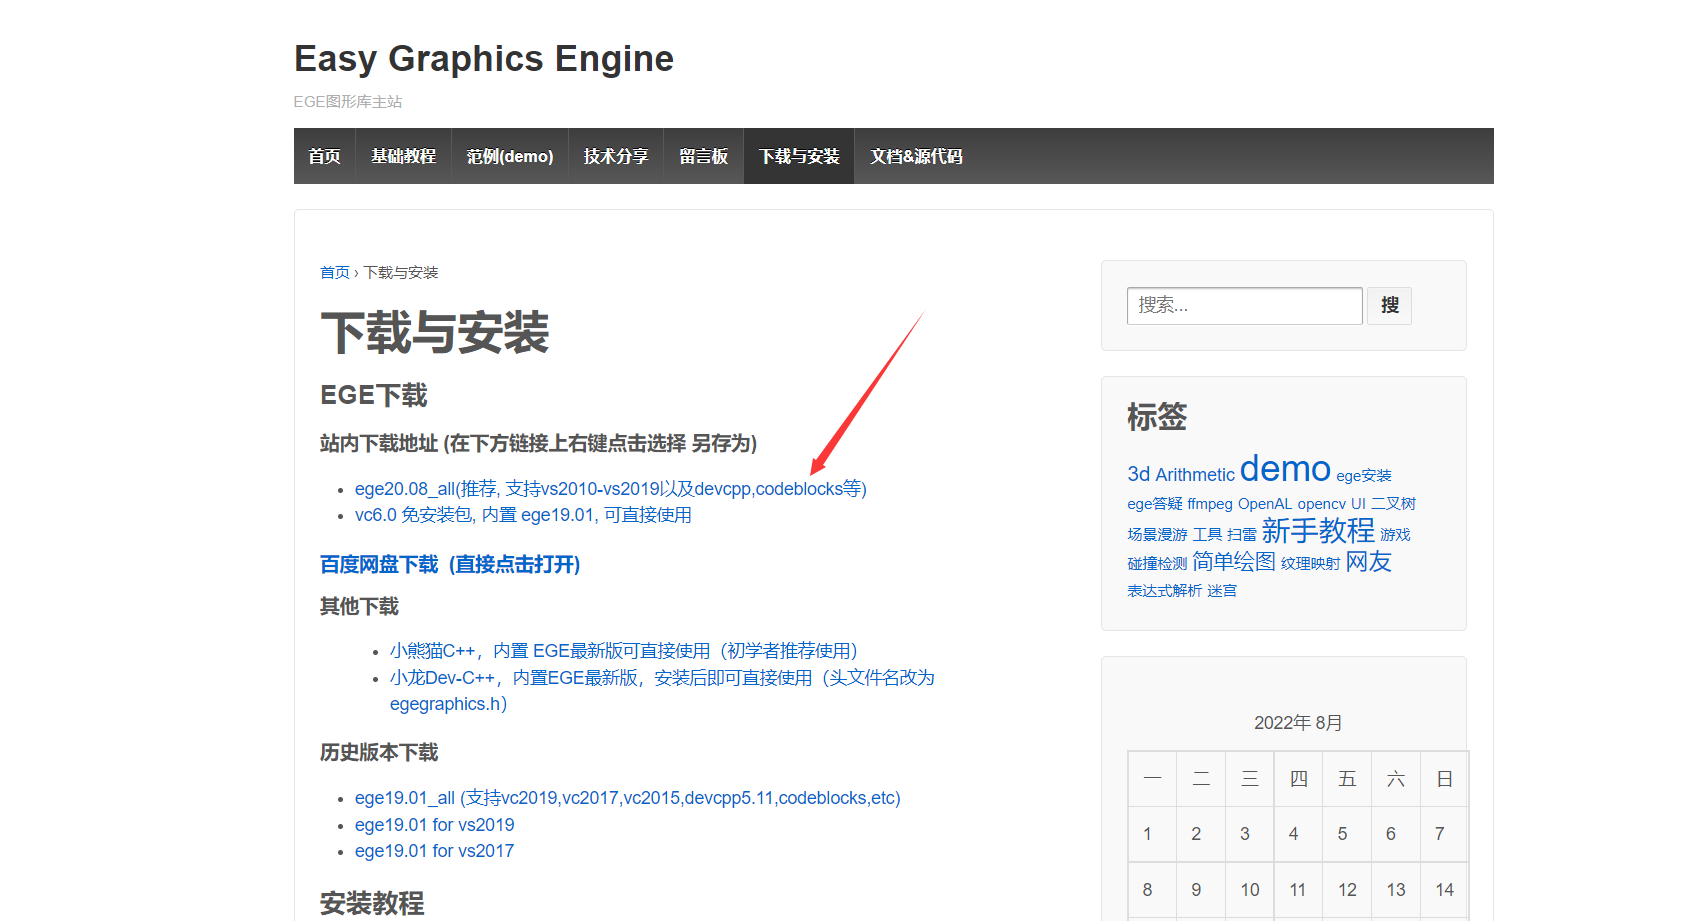
Task: Open the 二叉树 tag
Action: click(x=1393, y=504)
